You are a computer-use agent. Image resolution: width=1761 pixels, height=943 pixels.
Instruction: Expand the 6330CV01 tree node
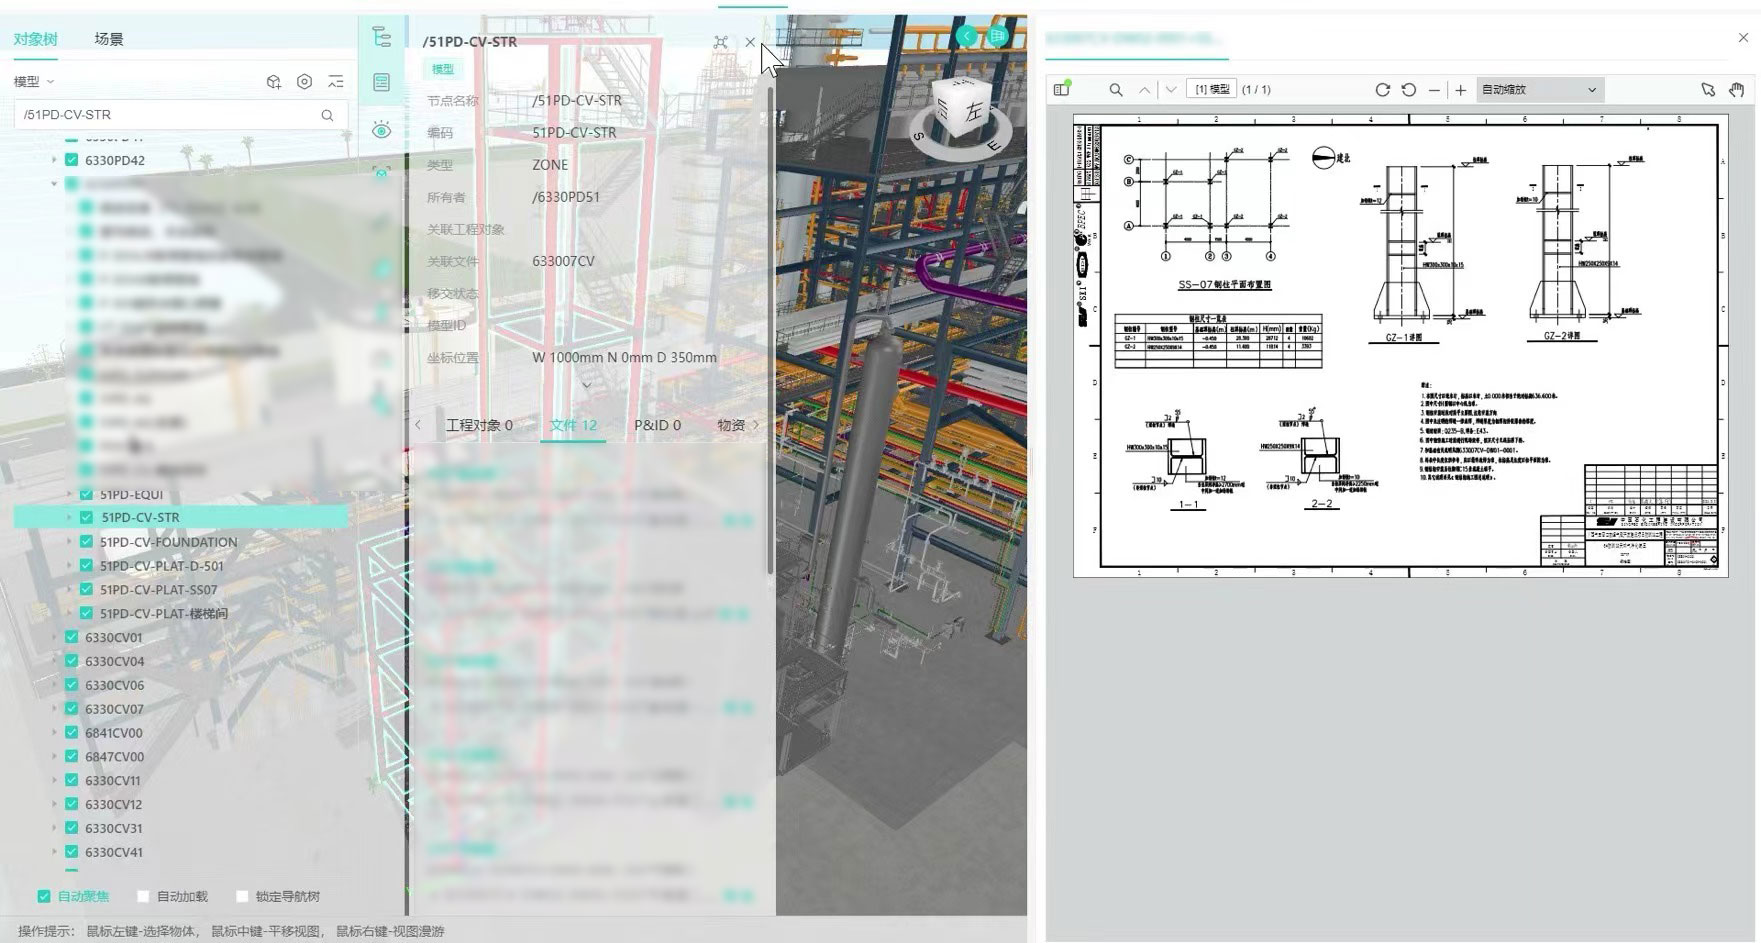(x=55, y=637)
